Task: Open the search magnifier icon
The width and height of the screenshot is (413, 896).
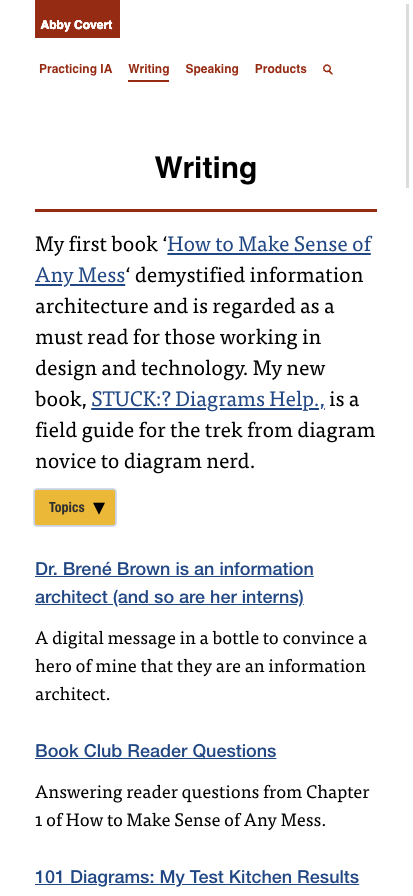Action: [x=327, y=69]
